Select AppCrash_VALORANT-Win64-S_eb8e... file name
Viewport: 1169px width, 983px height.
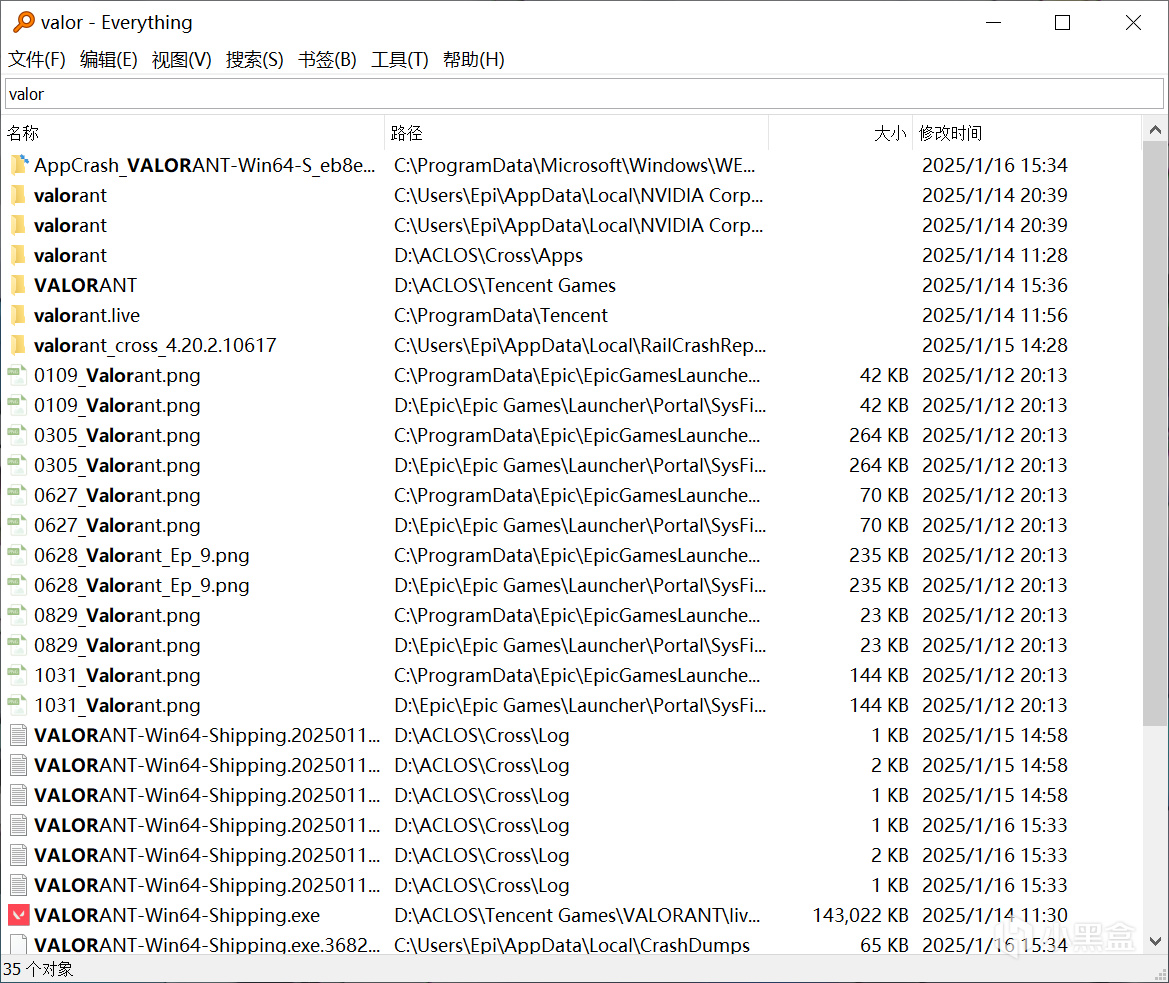pos(204,165)
